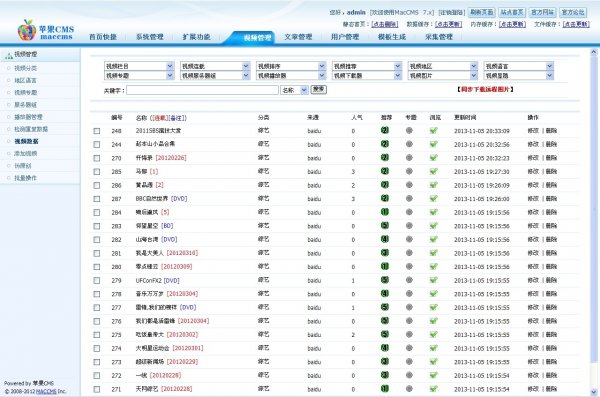This screenshot has height=397, width=600.
Task: Click the green browse checkmark in row 278
Action: pos(434,294)
